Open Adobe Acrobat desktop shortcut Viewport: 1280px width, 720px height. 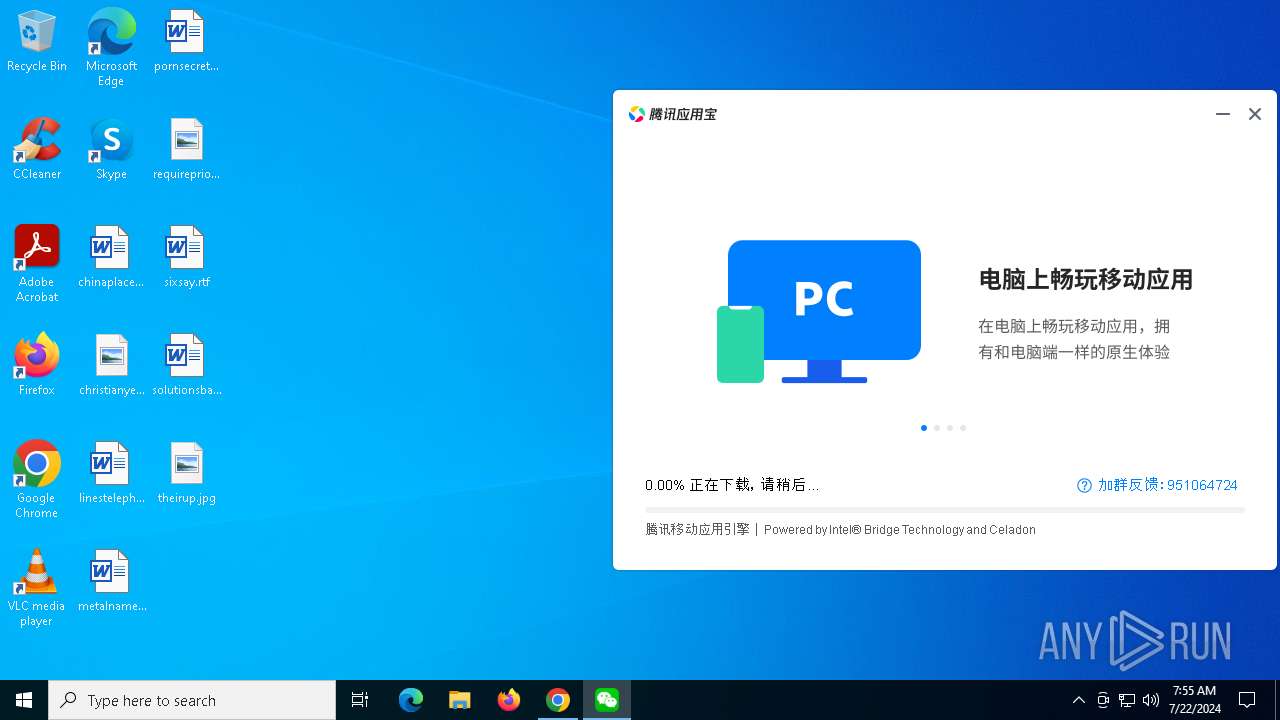click(x=37, y=264)
